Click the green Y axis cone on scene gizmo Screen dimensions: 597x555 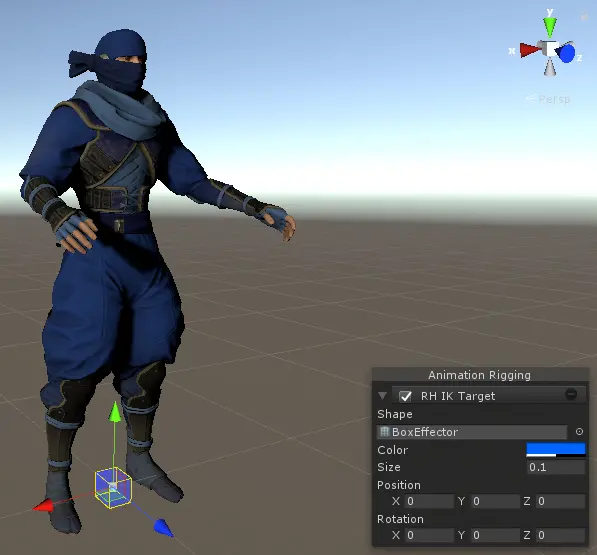pos(549,27)
